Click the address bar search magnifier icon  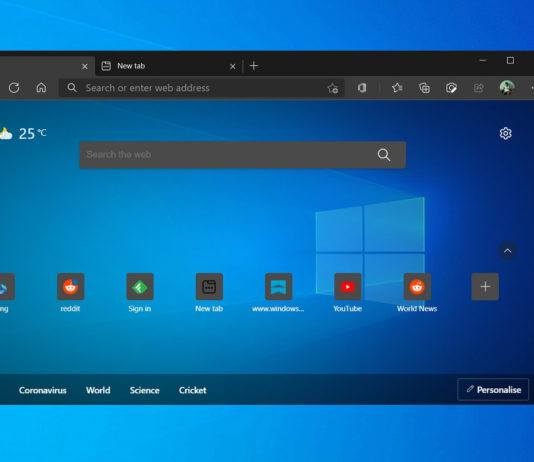click(72, 88)
